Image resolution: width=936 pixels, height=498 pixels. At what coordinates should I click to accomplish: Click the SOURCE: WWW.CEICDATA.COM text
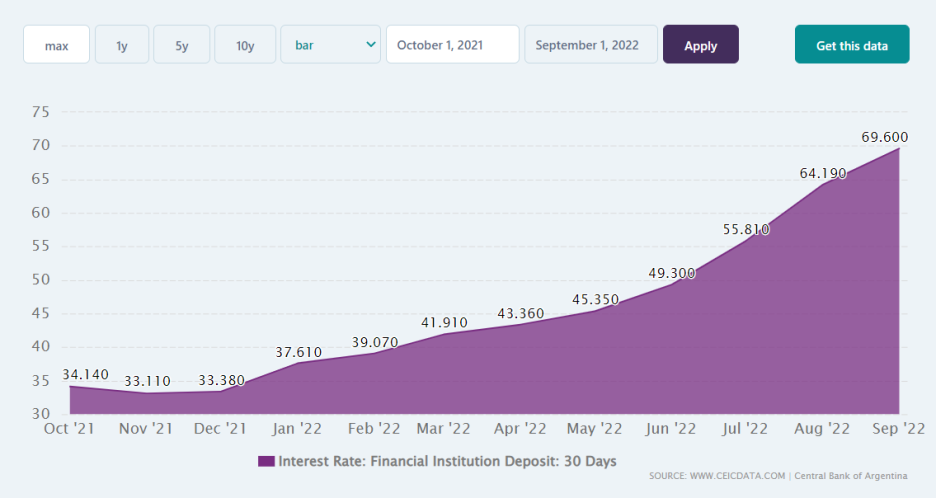click(717, 476)
